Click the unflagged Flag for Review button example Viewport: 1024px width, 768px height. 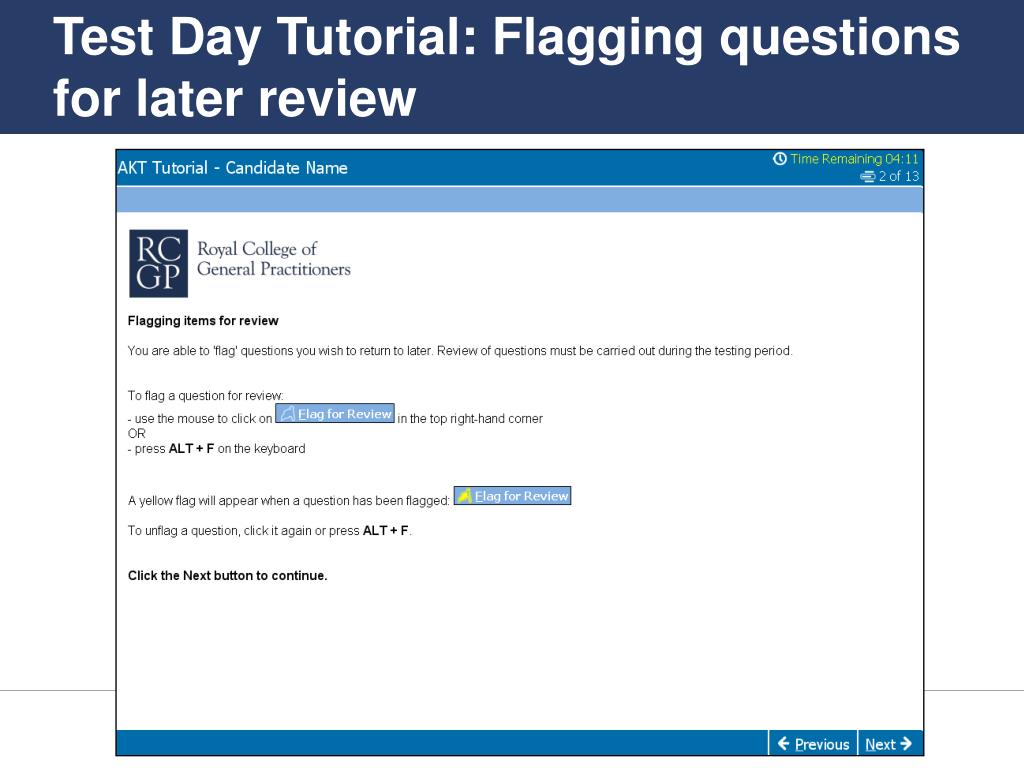tap(335, 413)
